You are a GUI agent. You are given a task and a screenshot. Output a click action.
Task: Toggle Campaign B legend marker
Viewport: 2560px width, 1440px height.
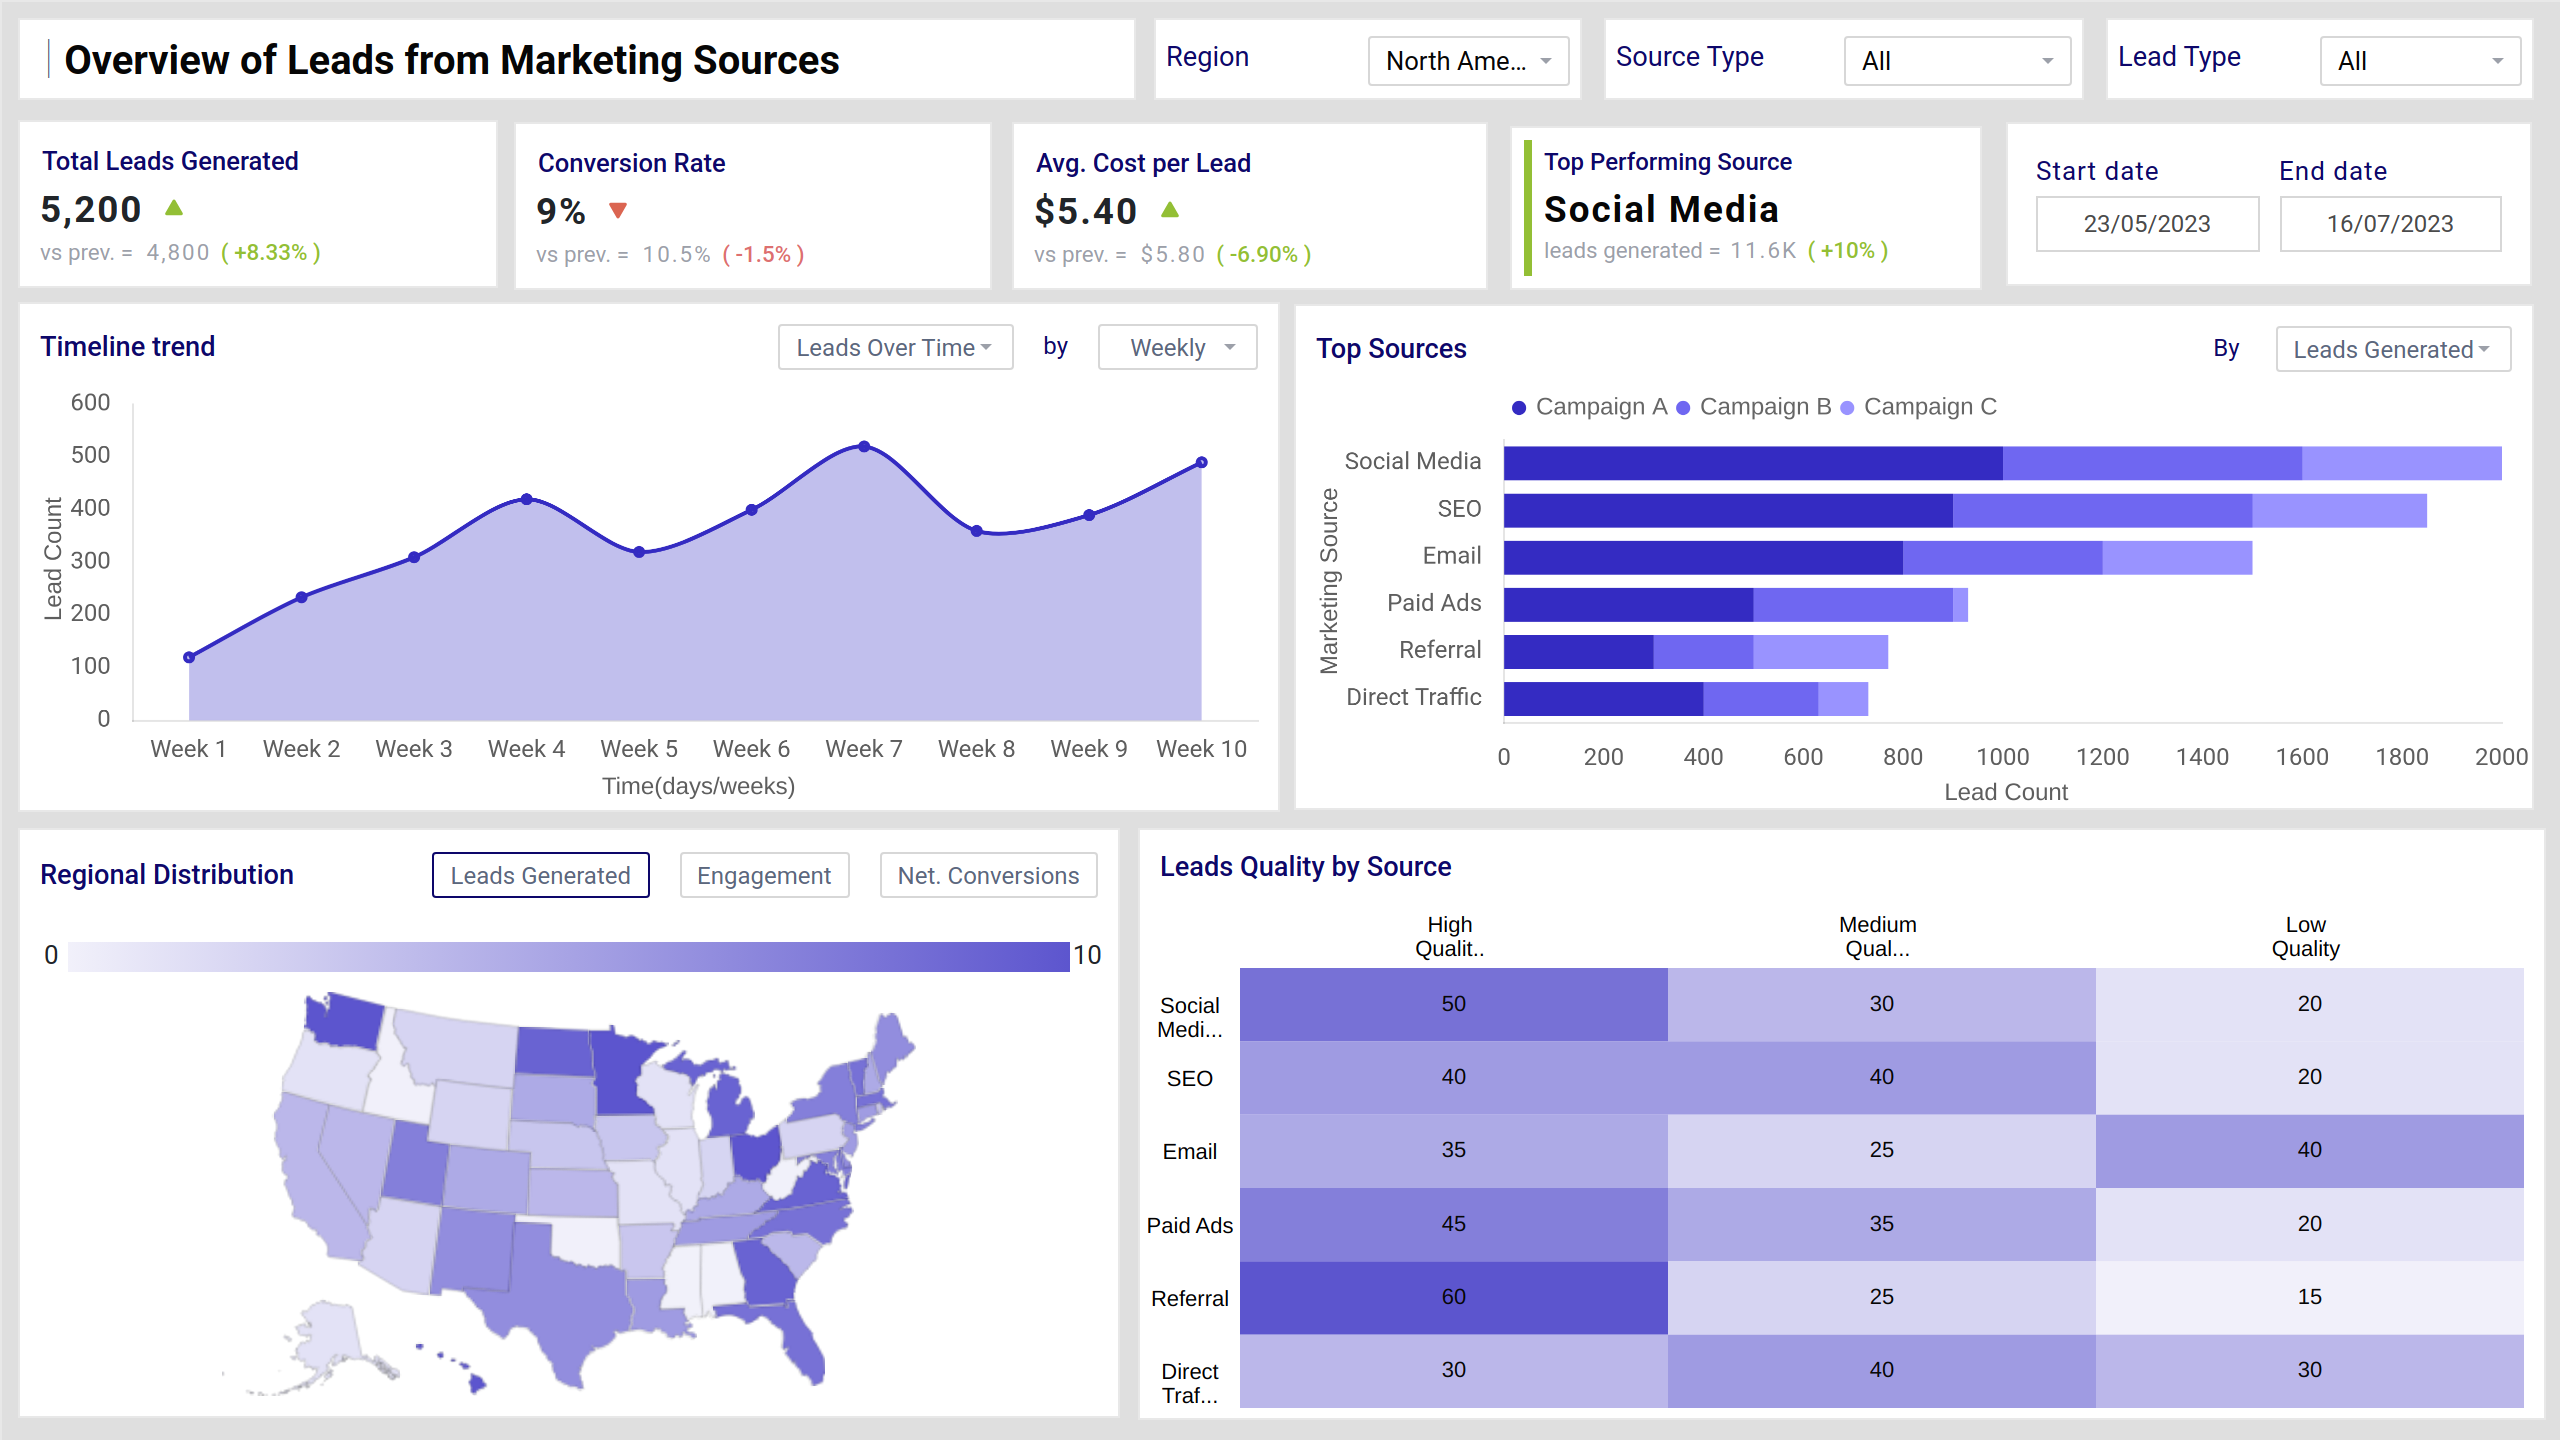click(x=1683, y=407)
